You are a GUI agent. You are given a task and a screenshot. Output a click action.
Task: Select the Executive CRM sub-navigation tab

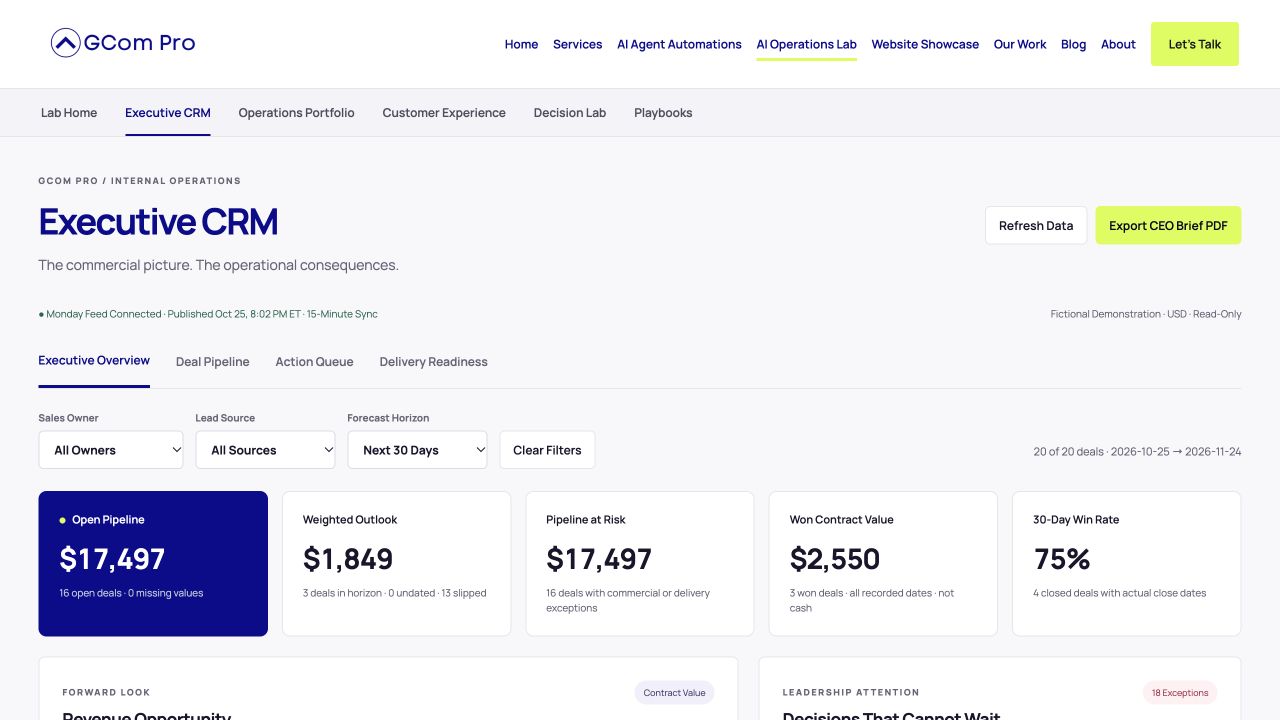(x=168, y=113)
